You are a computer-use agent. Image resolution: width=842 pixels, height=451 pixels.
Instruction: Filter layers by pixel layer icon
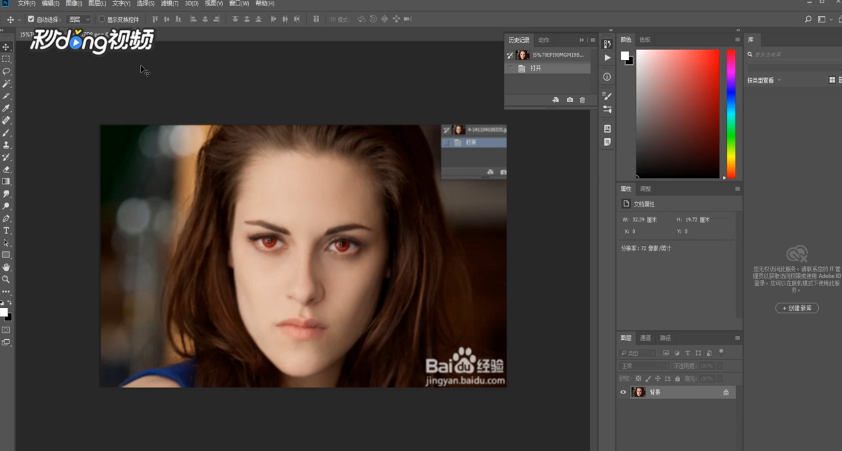[666, 353]
